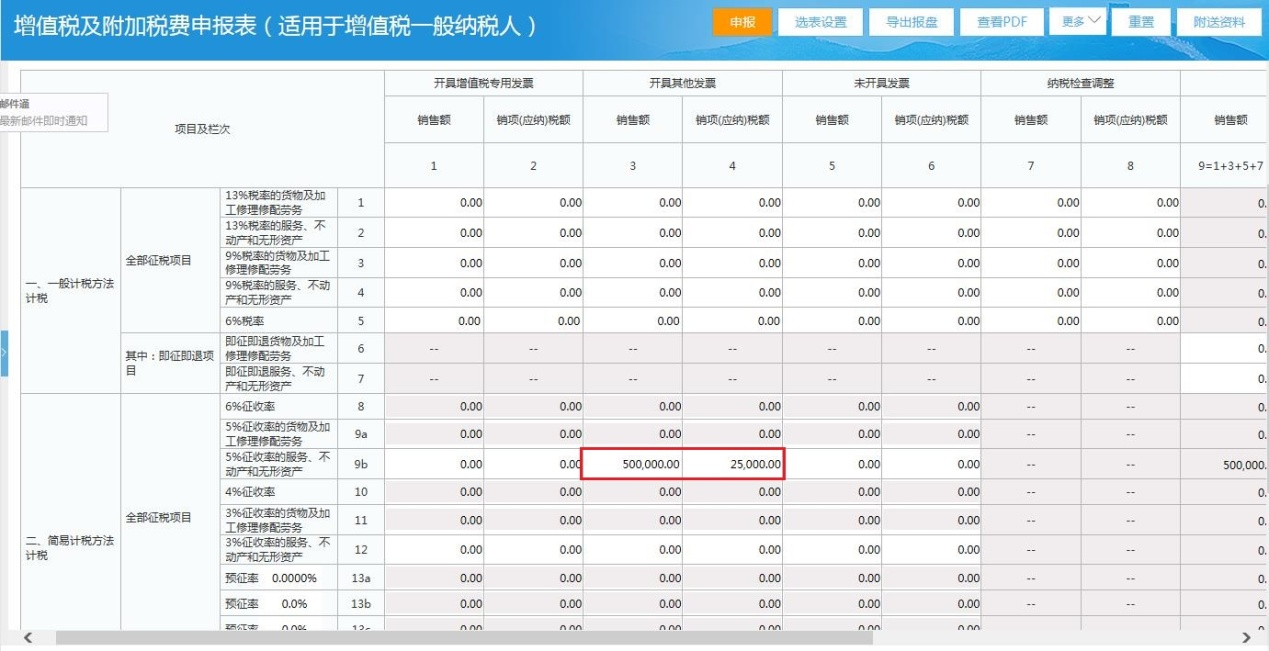Image resolution: width=1269 pixels, height=651 pixels.
Task: Expand the 更多 dropdown menu
Action: click(x=1077, y=21)
